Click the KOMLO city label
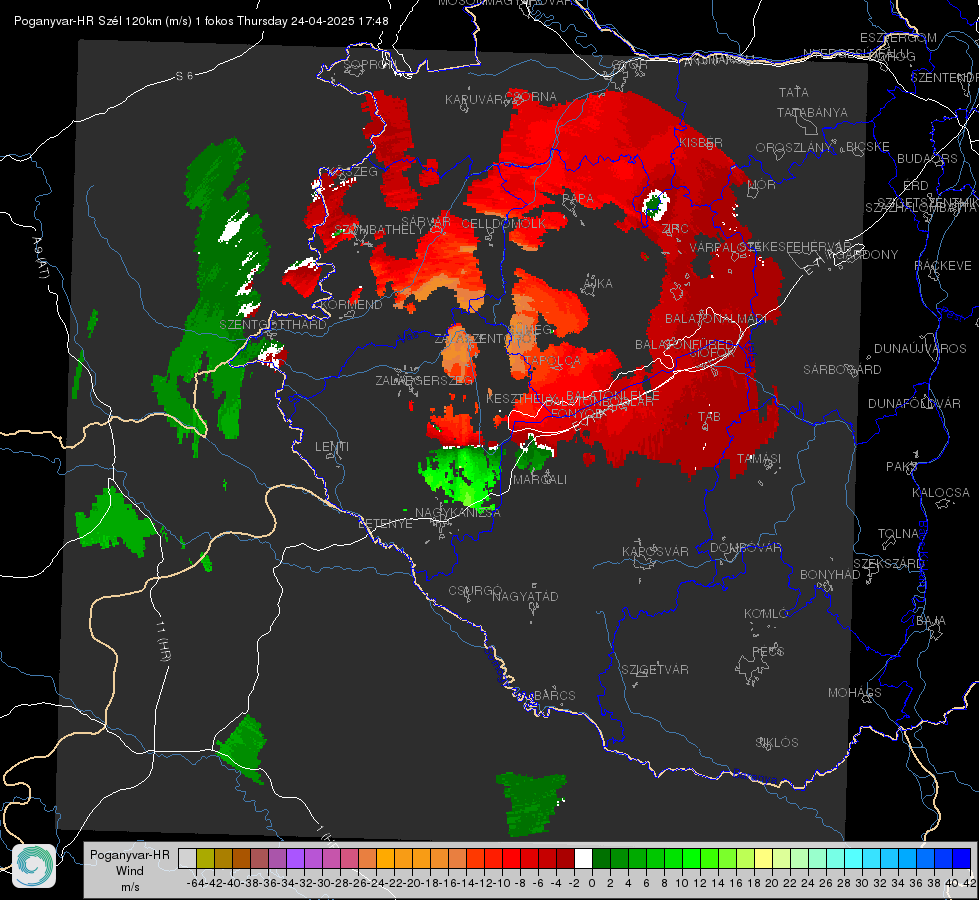 766,614
